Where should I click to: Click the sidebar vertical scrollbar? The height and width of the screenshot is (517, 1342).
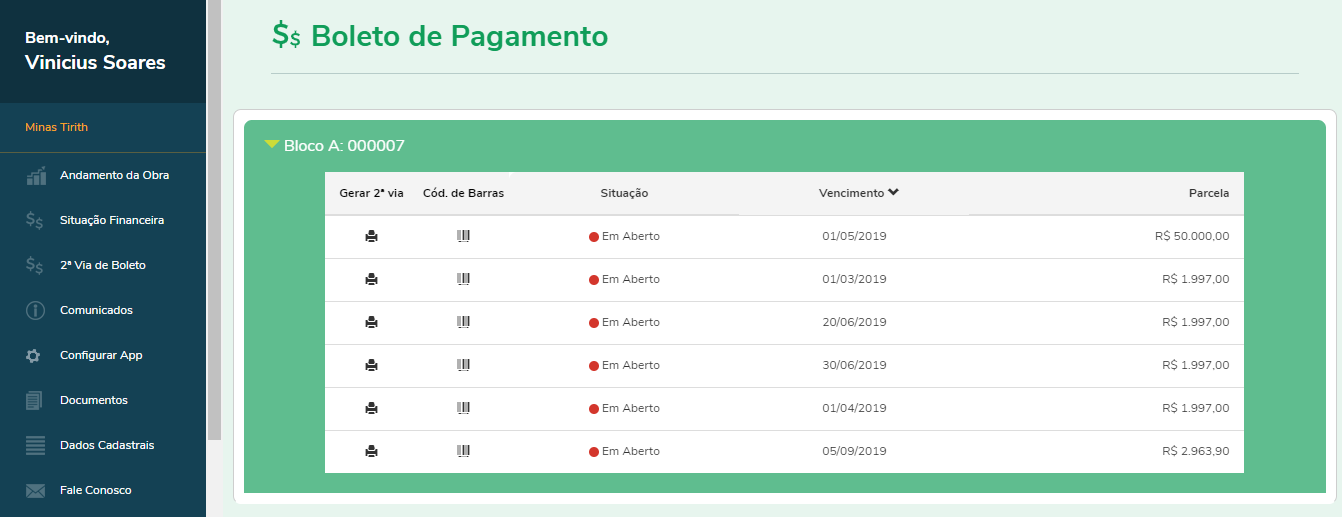click(x=214, y=220)
